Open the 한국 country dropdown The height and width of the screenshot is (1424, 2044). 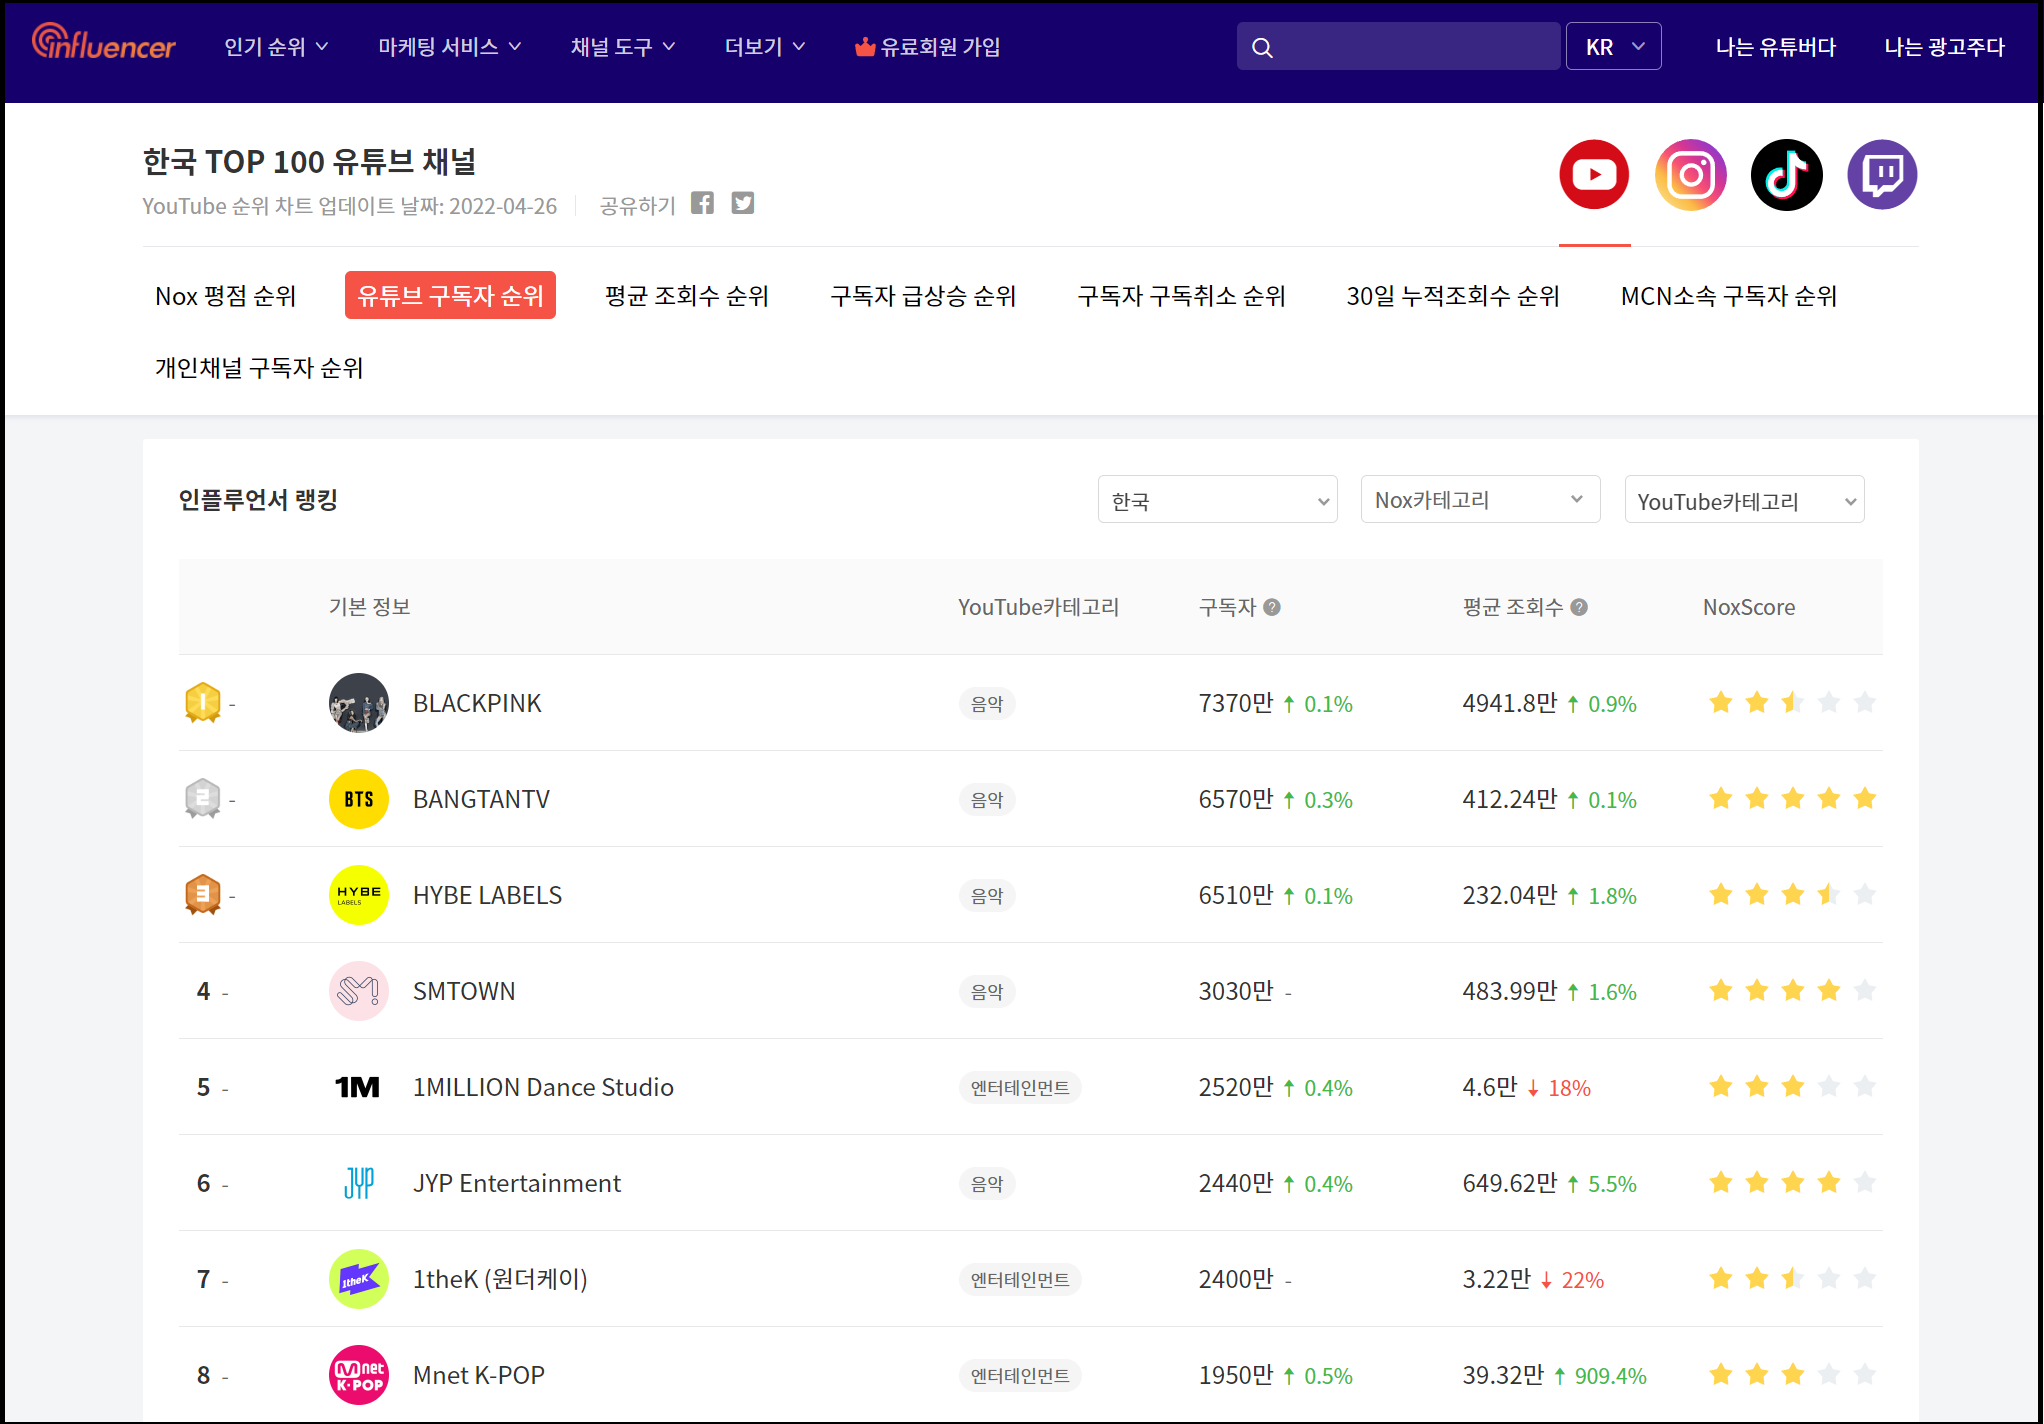tap(1217, 500)
